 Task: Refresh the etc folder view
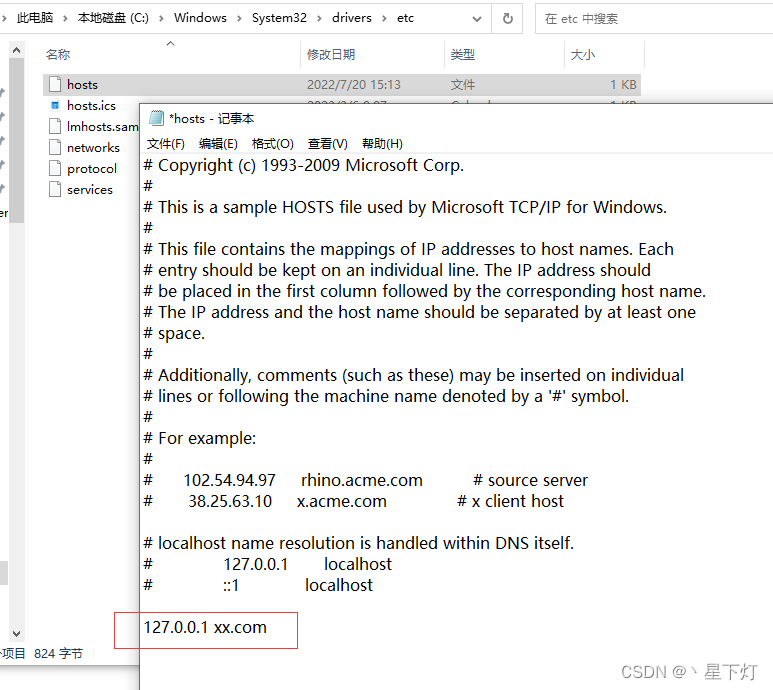[507, 19]
